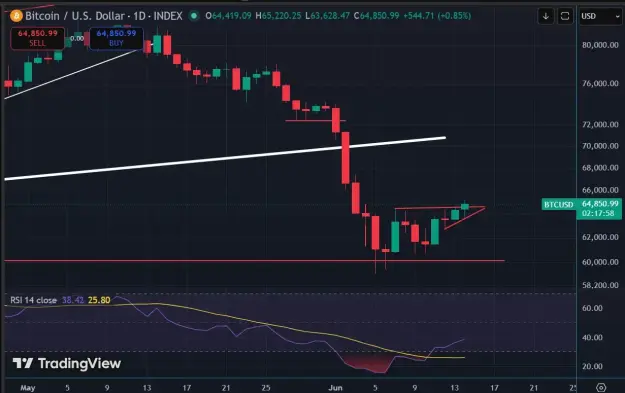The height and width of the screenshot is (393, 625).
Task: Open the USD currency dropdown
Action: (x=600, y=16)
